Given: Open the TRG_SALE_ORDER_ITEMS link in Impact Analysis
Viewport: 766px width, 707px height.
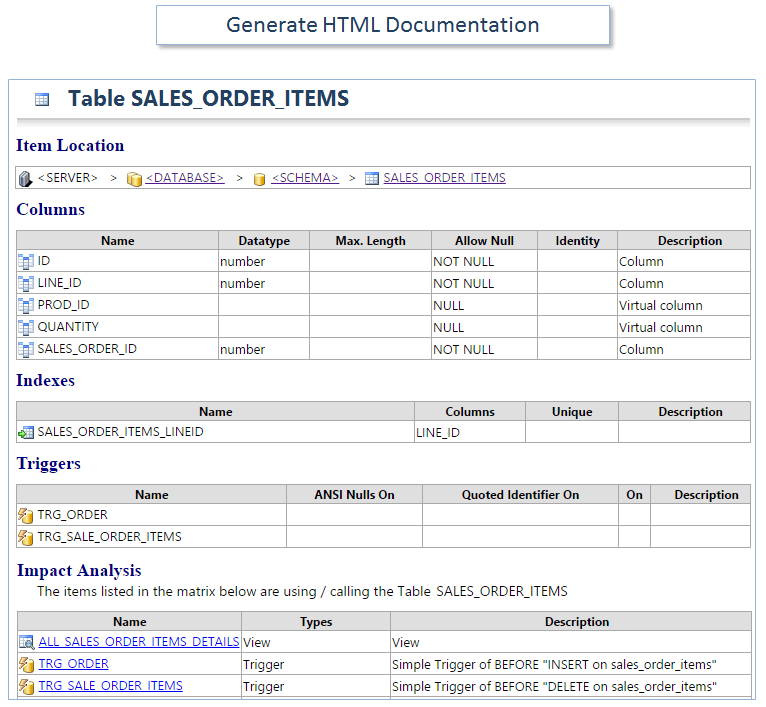Looking at the screenshot, I should [110, 686].
